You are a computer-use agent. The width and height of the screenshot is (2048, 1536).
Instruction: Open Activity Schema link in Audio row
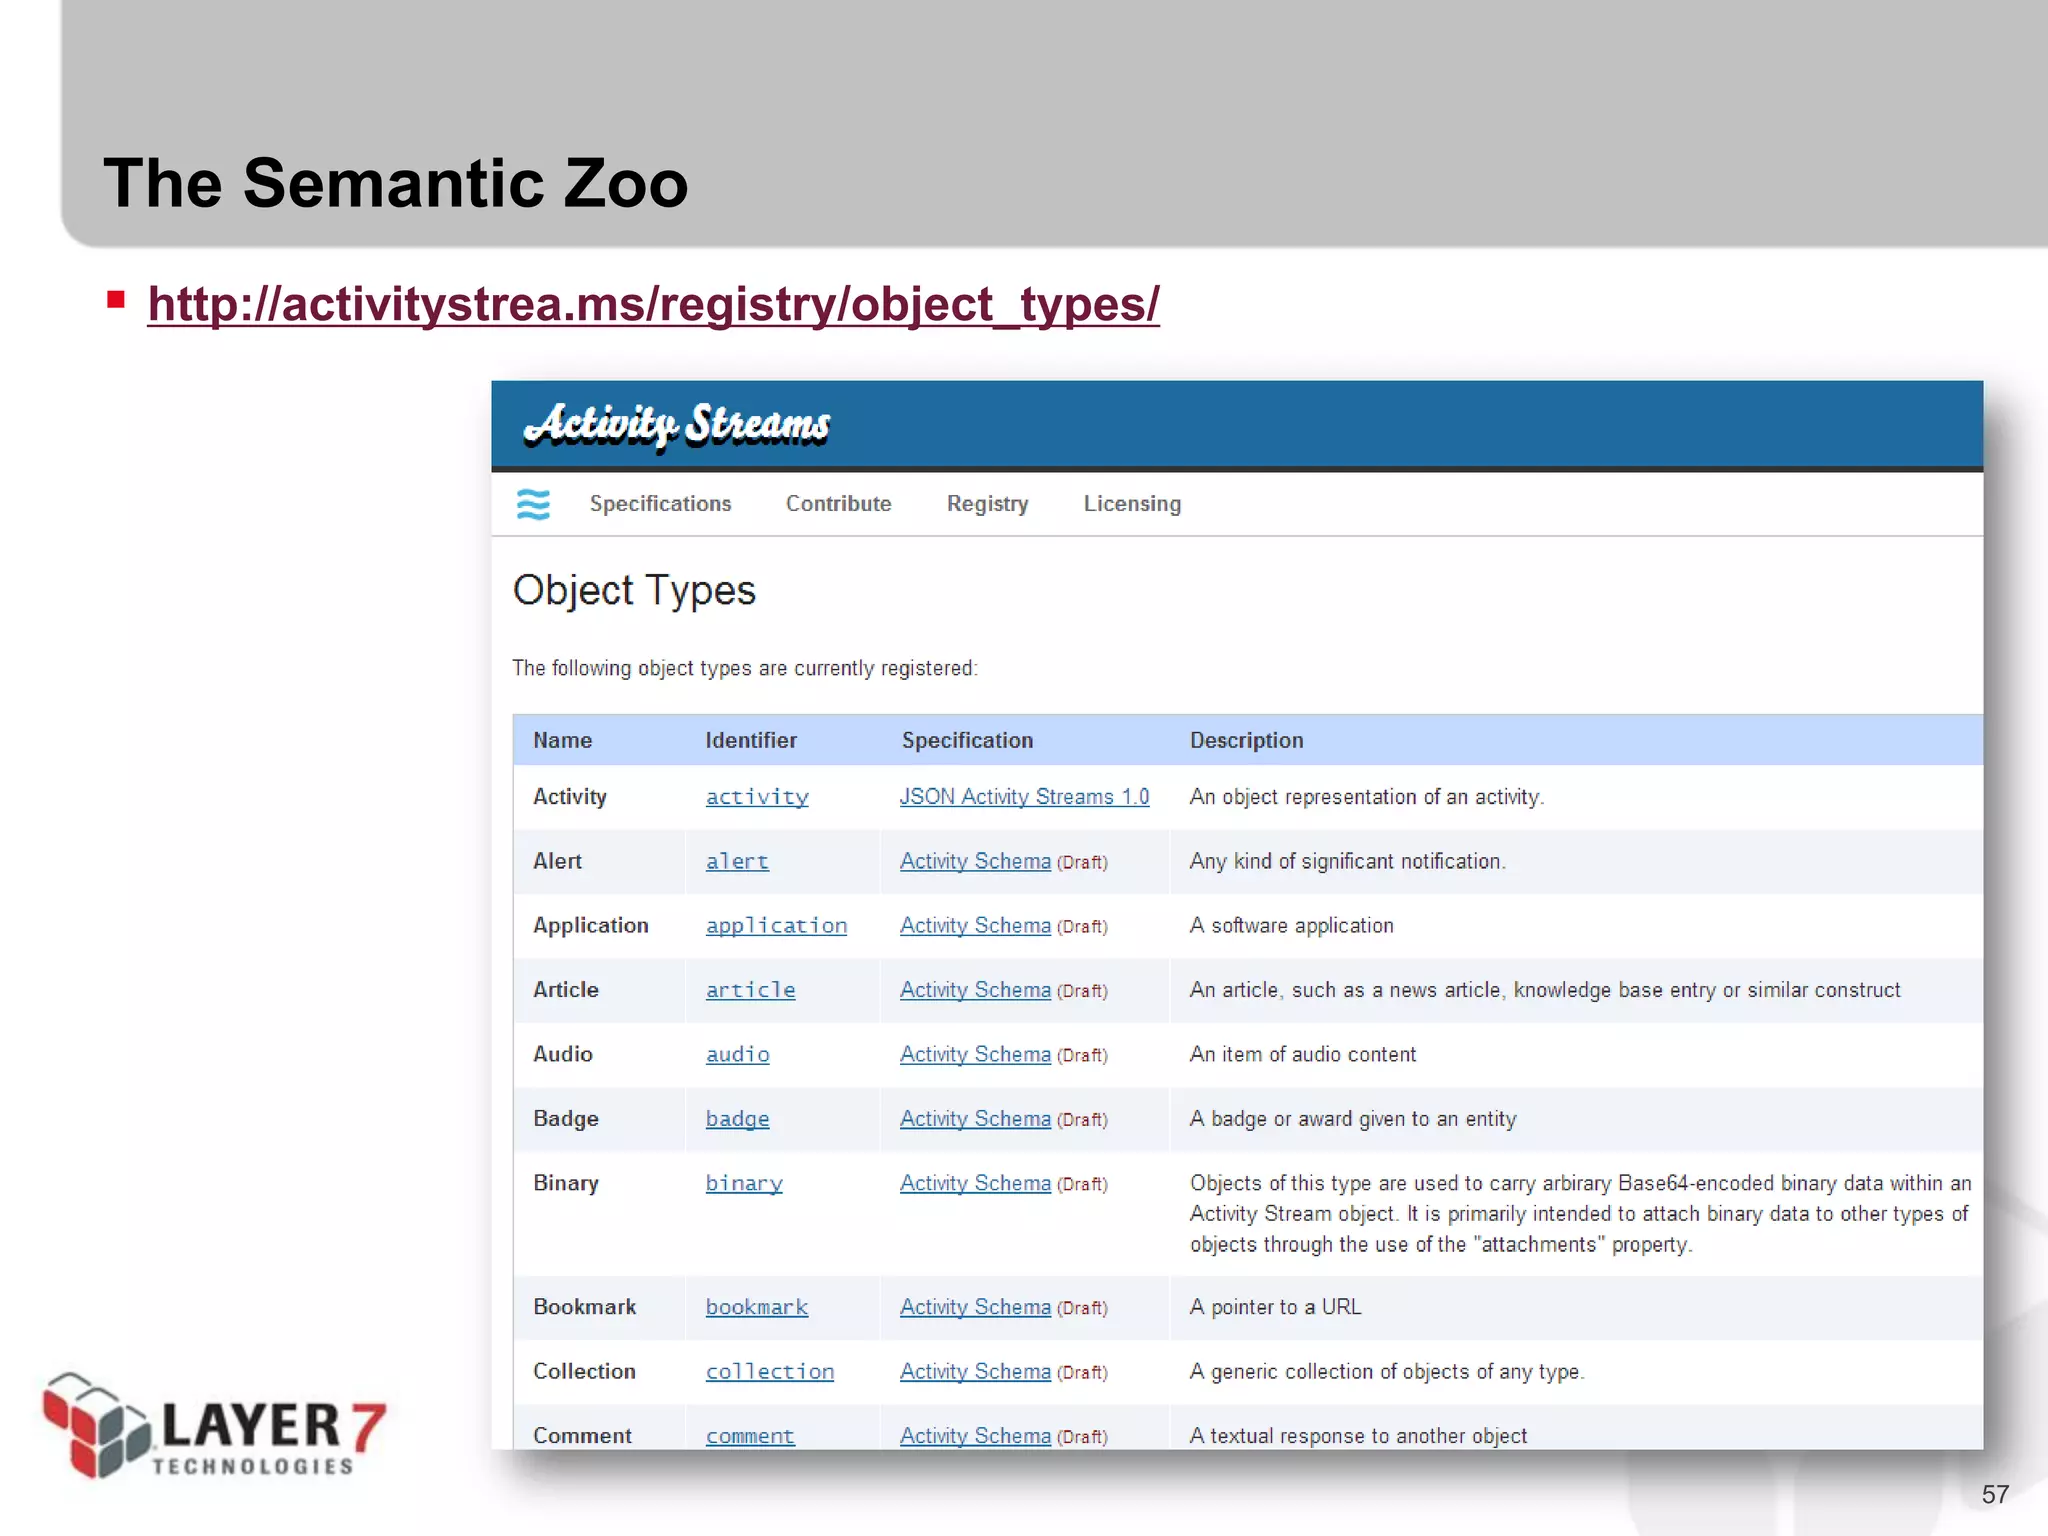click(975, 1054)
